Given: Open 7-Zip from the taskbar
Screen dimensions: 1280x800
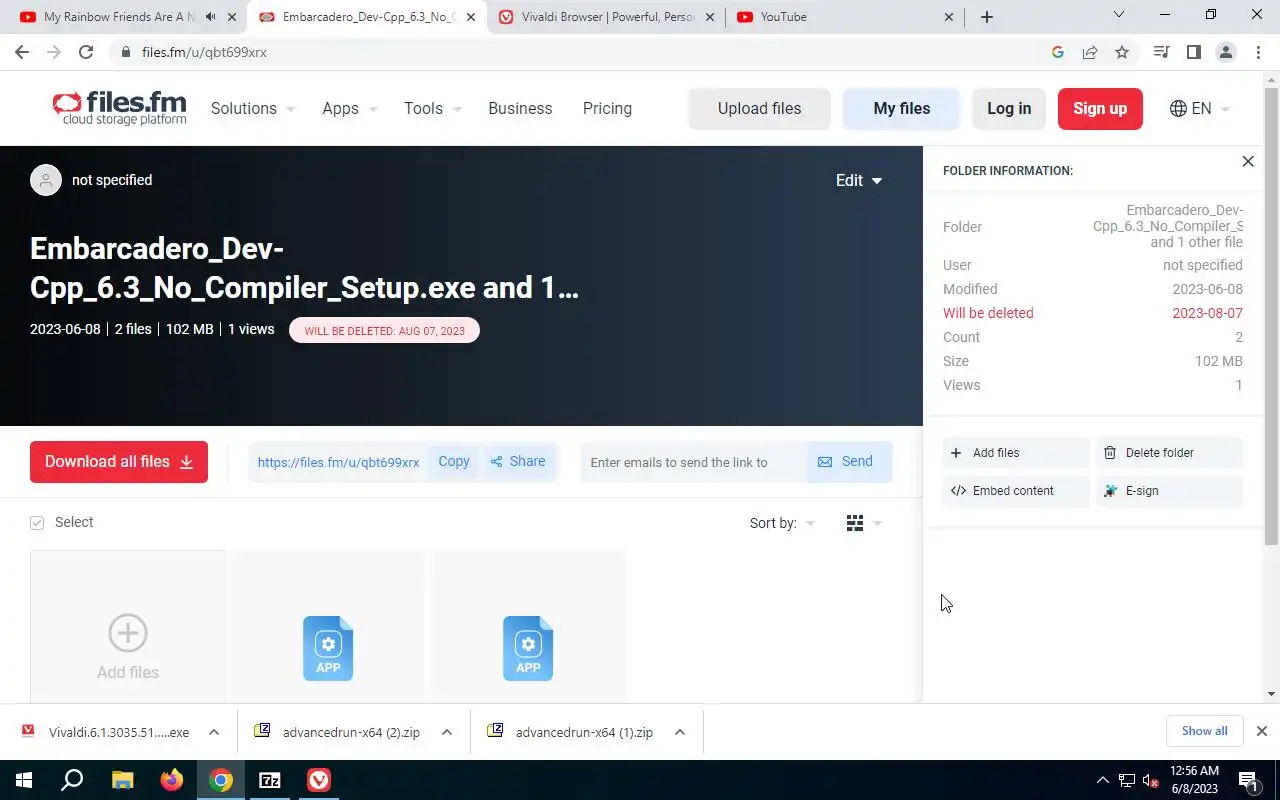Looking at the screenshot, I should (270, 780).
